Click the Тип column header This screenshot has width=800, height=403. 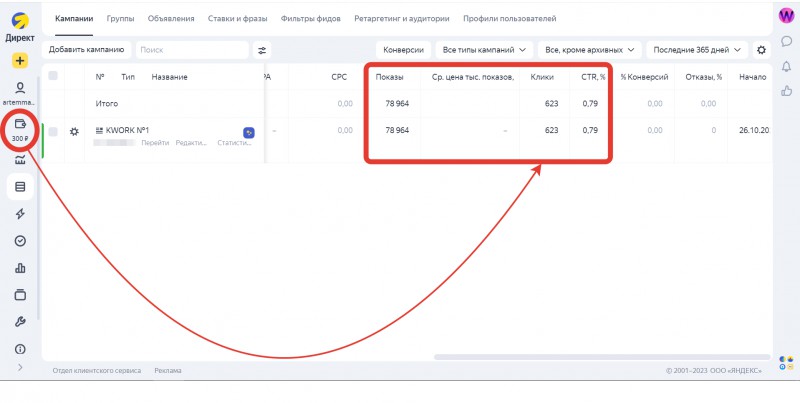[x=128, y=77]
